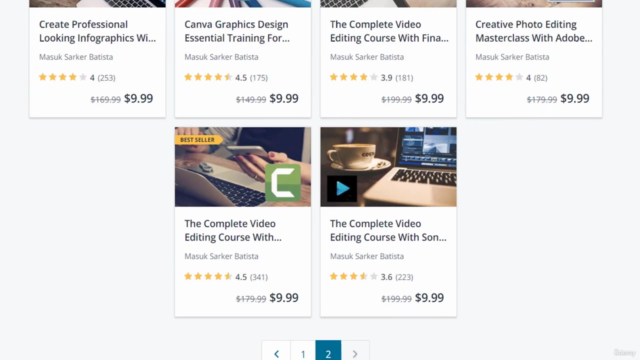Click the BEST SELLER badge
Image resolution: width=640 pixels, height=360 pixels.
coord(198,140)
